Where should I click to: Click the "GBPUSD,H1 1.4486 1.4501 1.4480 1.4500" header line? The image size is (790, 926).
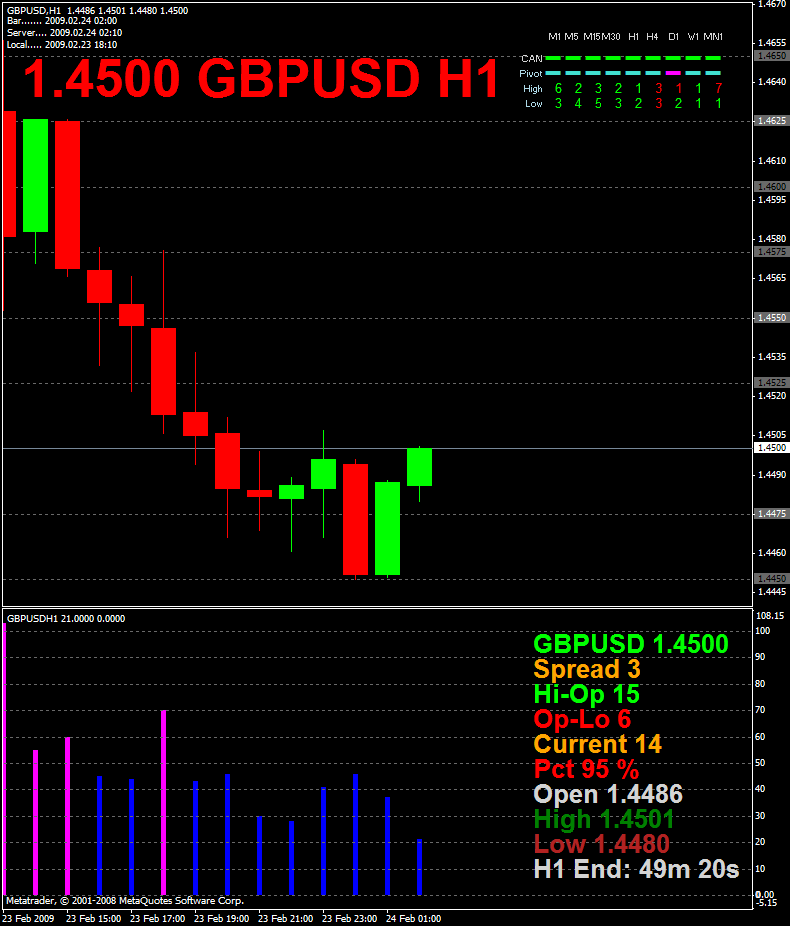97,11
